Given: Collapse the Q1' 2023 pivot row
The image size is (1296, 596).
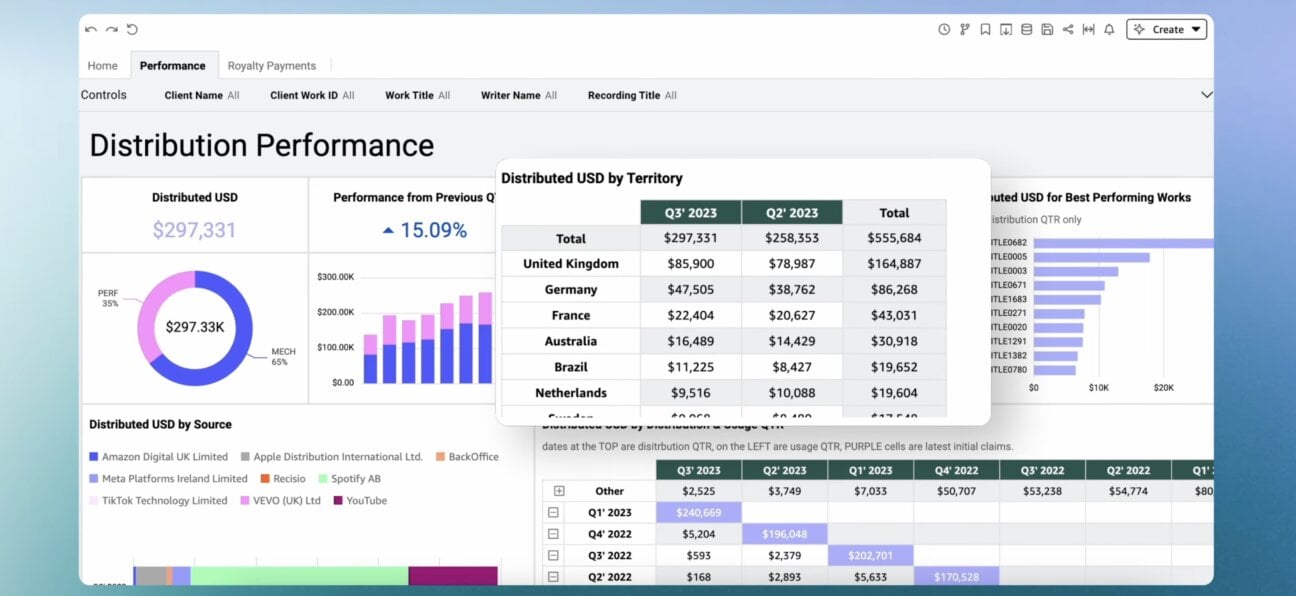Looking at the screenshot, I should 554,512.
